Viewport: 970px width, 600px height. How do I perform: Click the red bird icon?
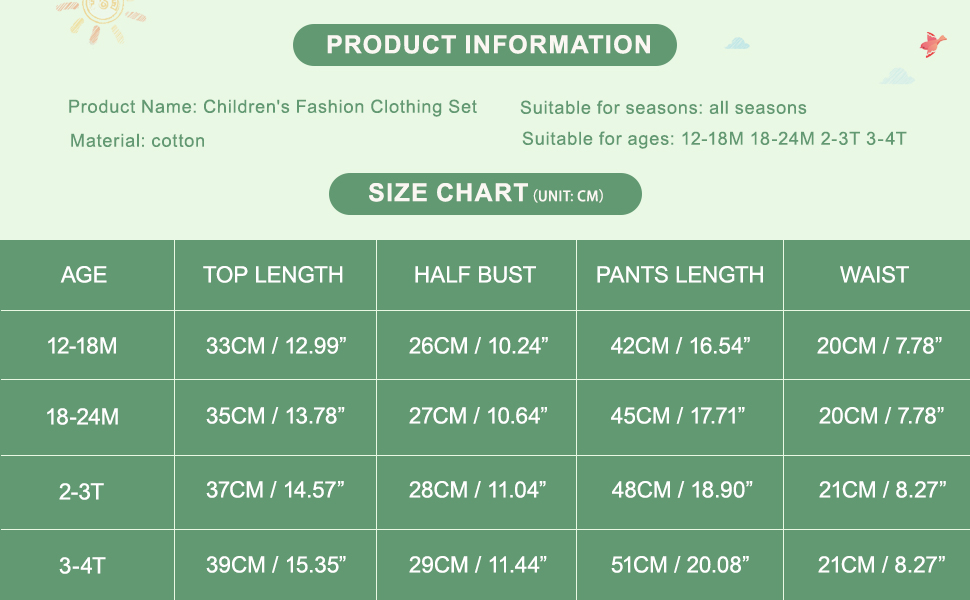point(932,44)
